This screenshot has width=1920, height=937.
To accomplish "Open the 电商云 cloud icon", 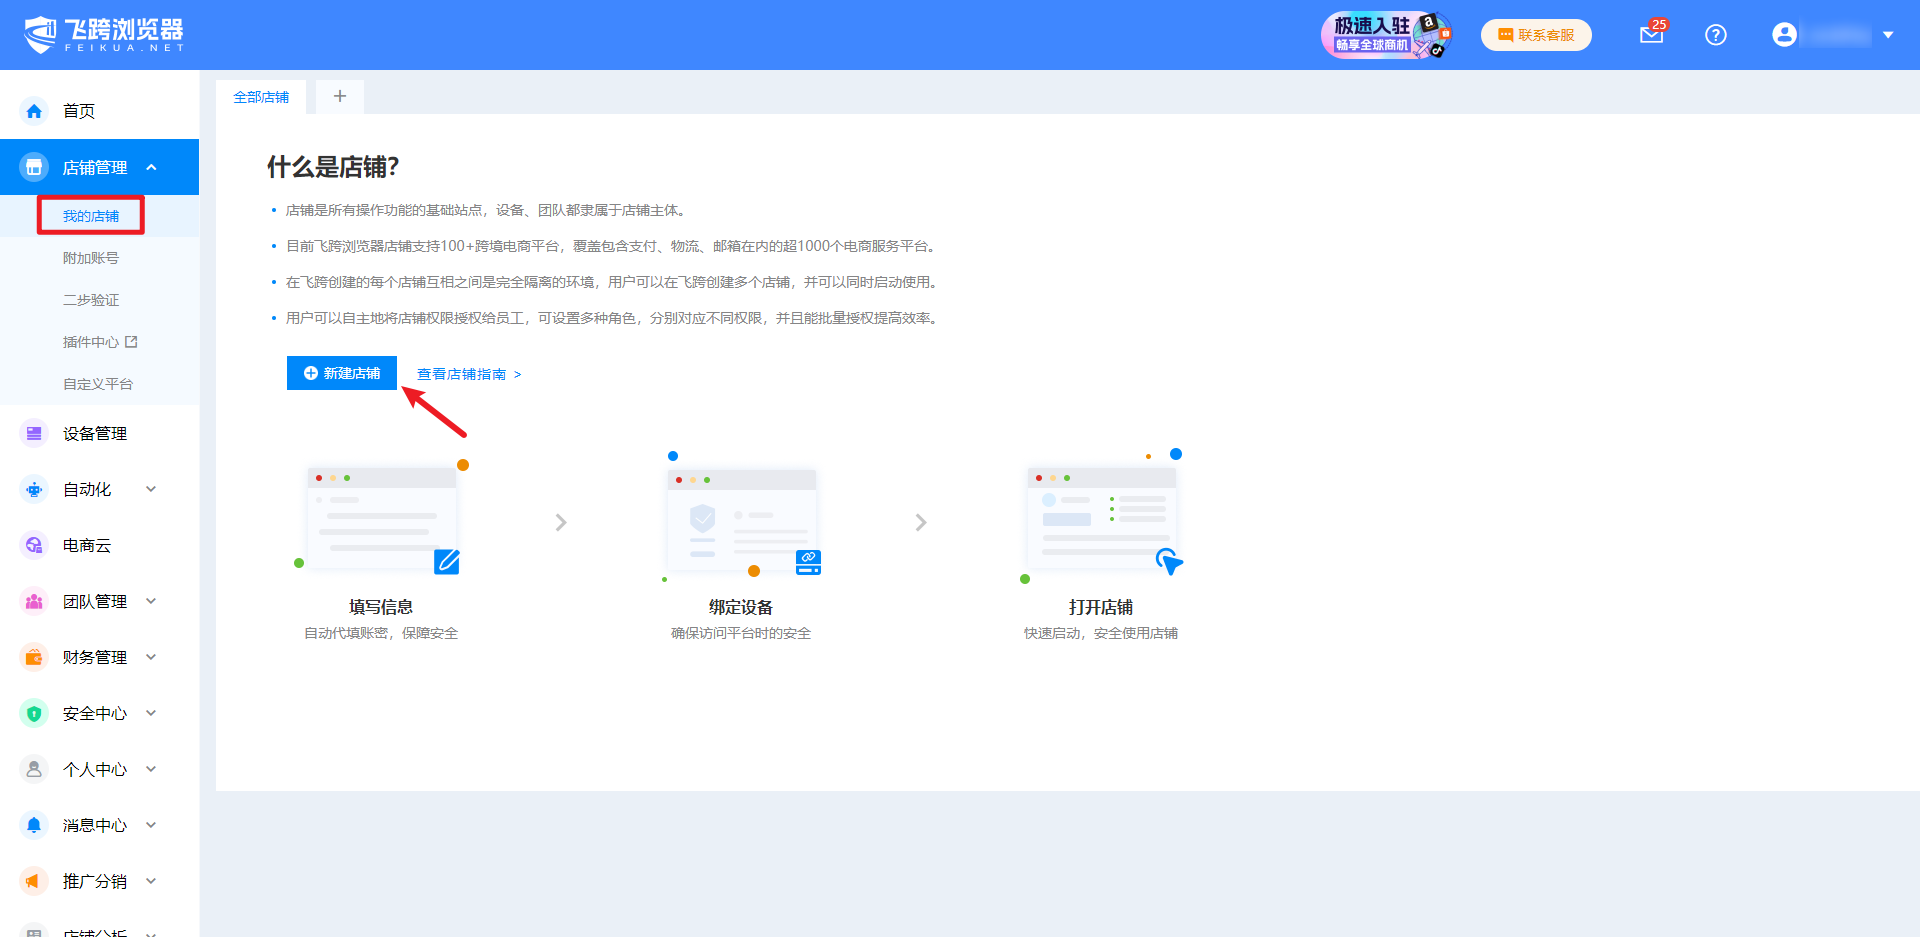I will click(34, 545).
